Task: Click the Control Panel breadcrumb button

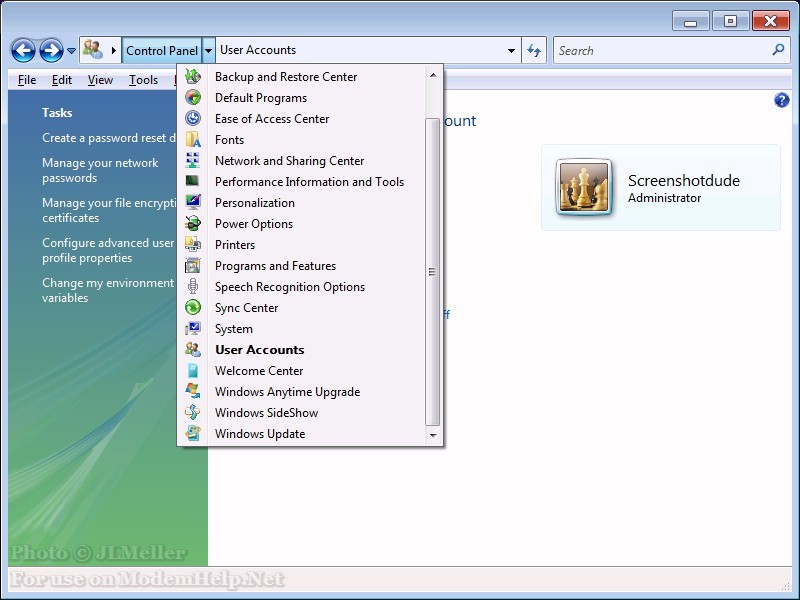Action: [x=162, y=50]
